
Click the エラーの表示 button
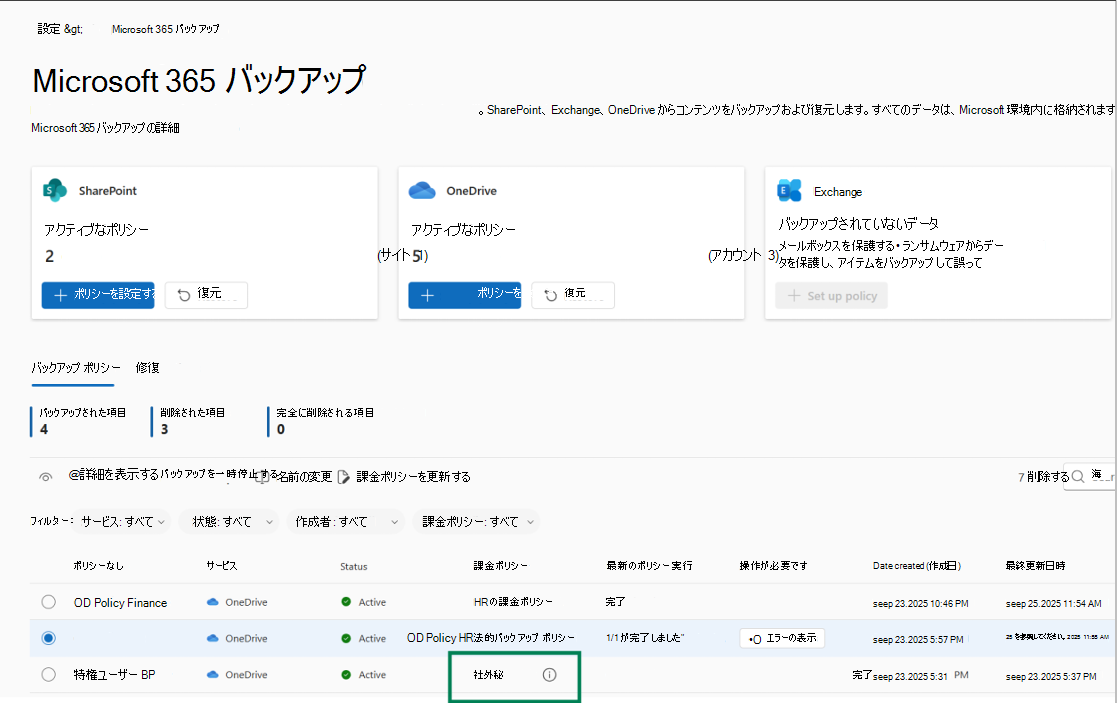(782, 638)
